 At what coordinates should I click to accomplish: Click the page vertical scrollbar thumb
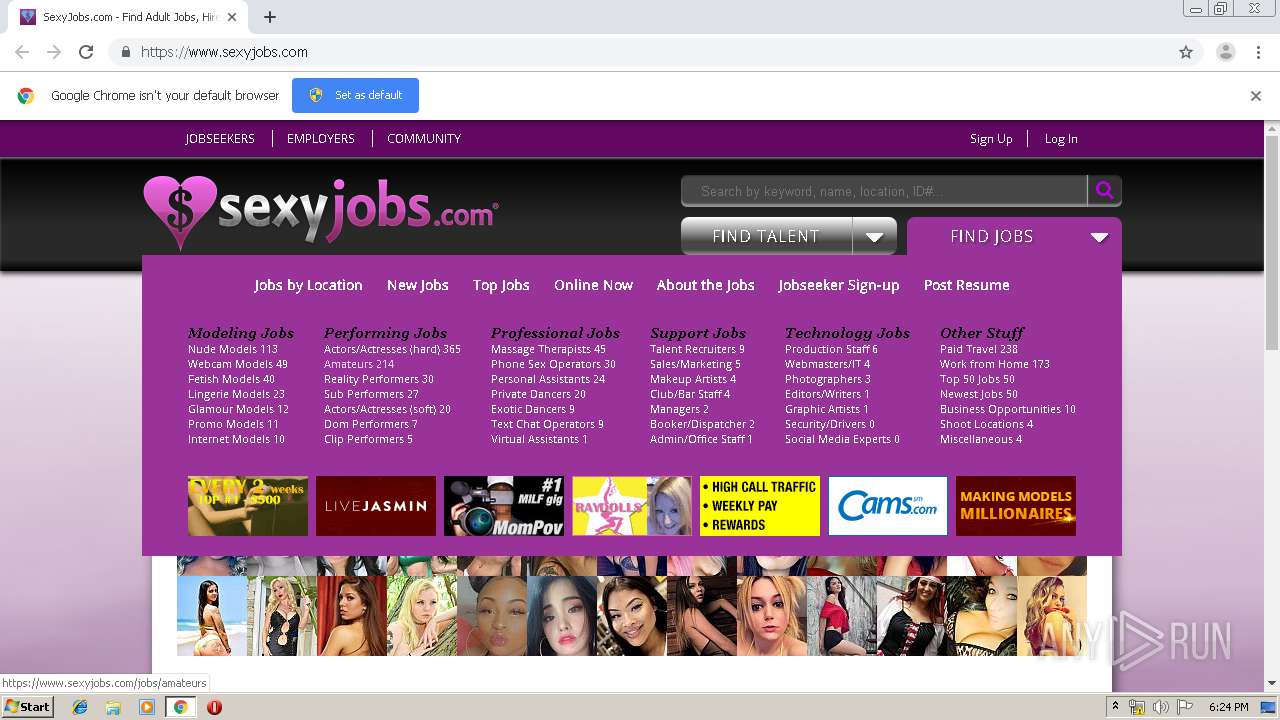coord(1272,242)
